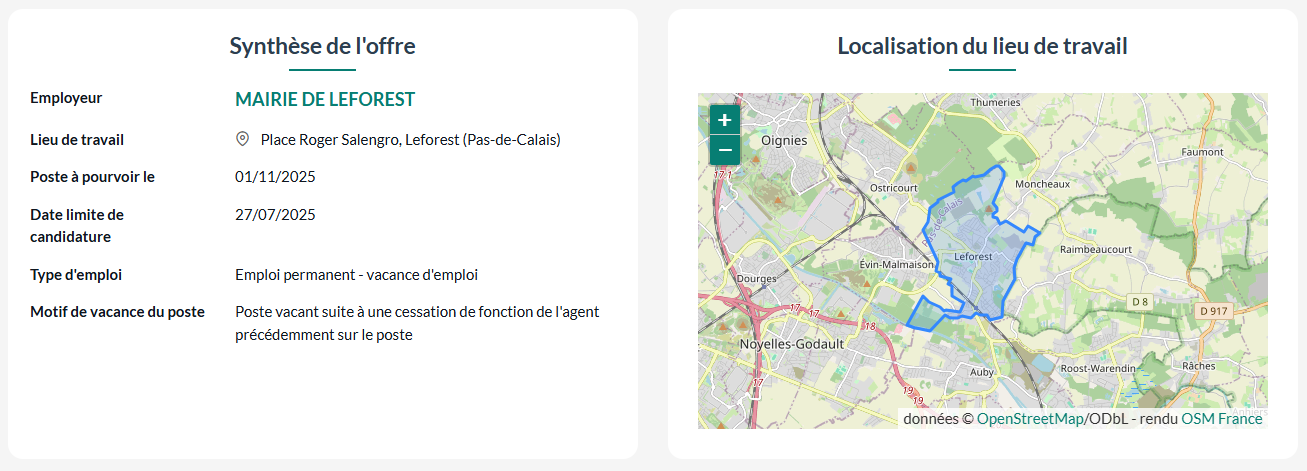
Task: Click the Localisation du lieu de travail heading
Action: 982,46
